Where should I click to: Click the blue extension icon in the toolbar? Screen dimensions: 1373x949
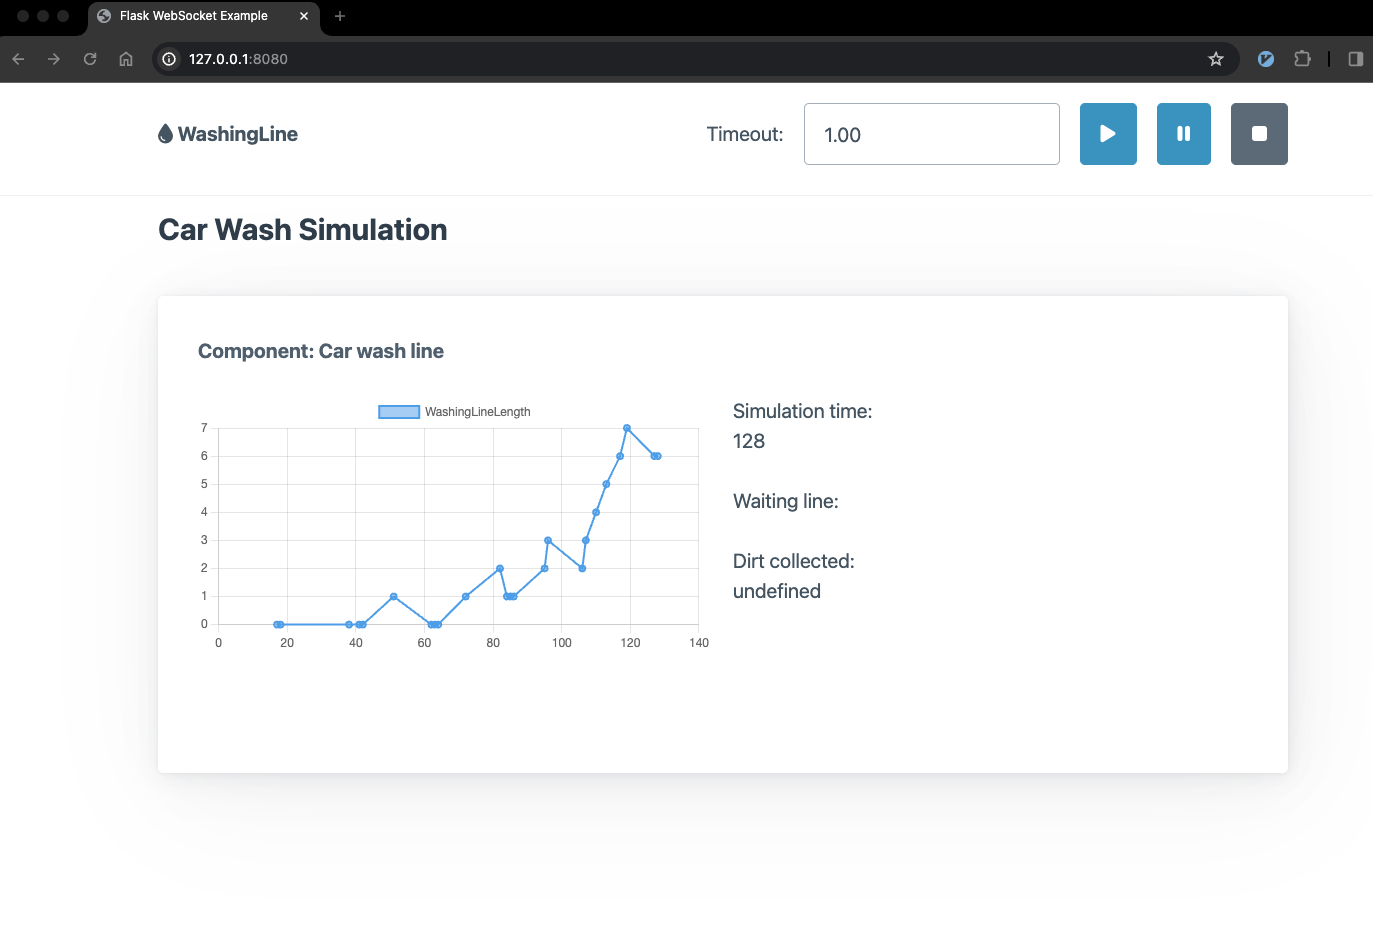pyautogui.click(x=1266, y=59)
